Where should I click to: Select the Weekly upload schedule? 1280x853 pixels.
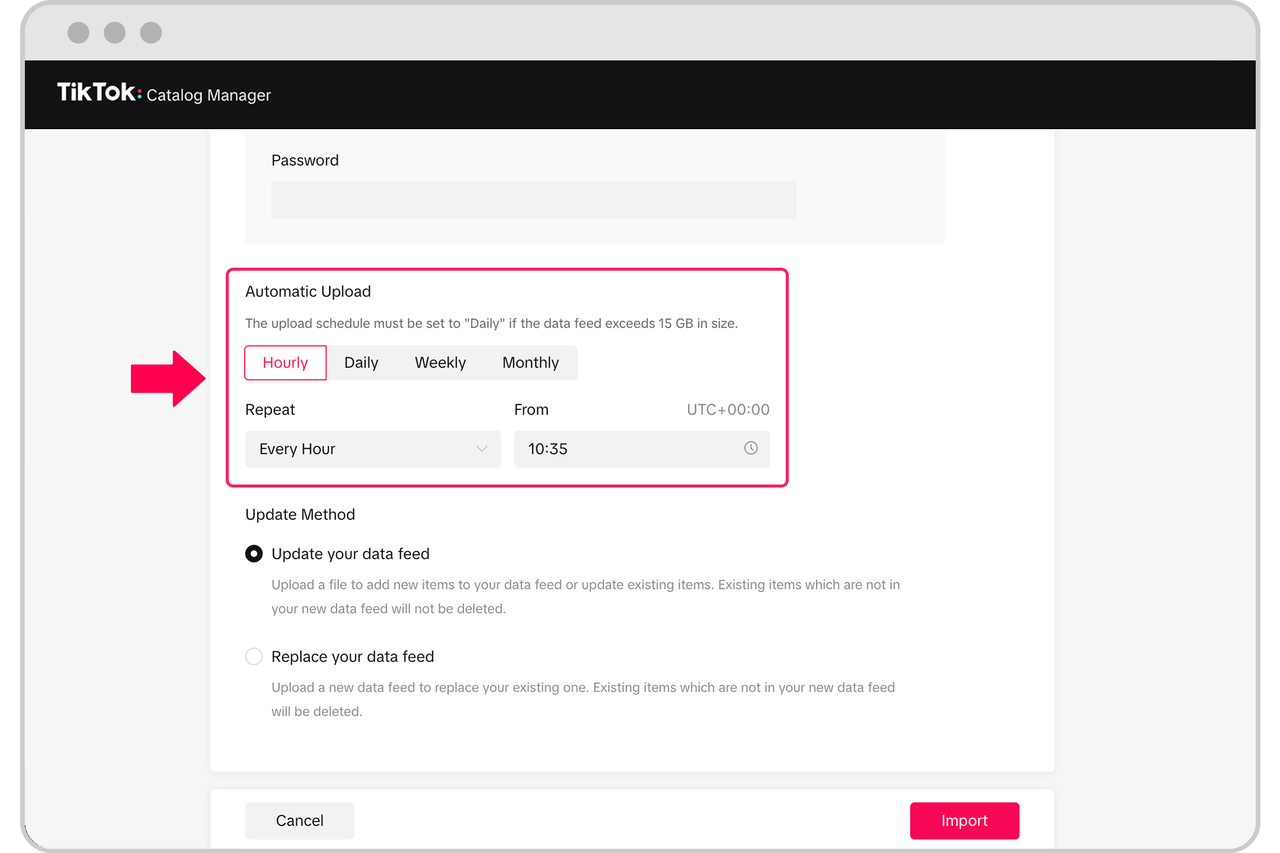point(440,363)
